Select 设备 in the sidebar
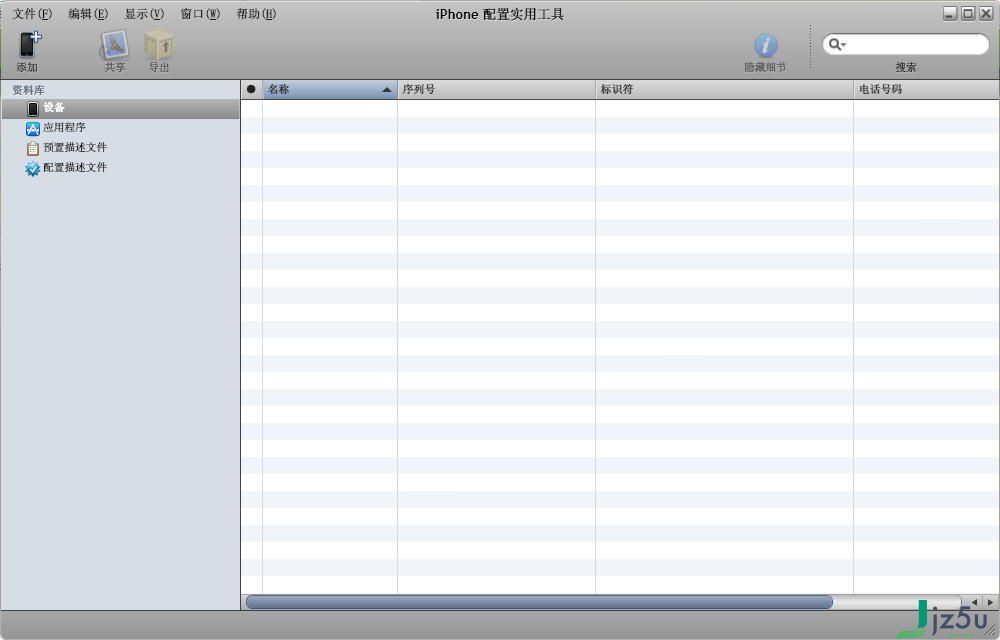1000x640 pixels. click(121, 108)
